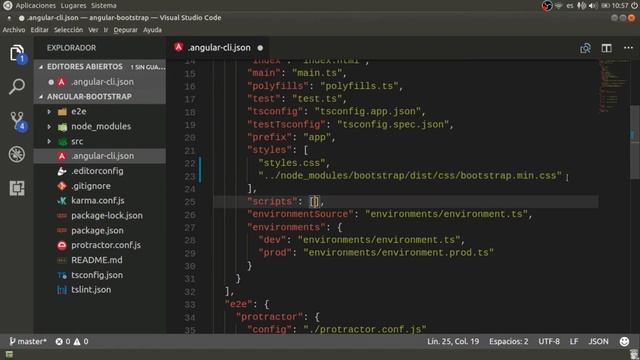Click the feedback smiley icon in status bar
The height and width of the screenshot is (360, 640).
(x=624, y=342)
